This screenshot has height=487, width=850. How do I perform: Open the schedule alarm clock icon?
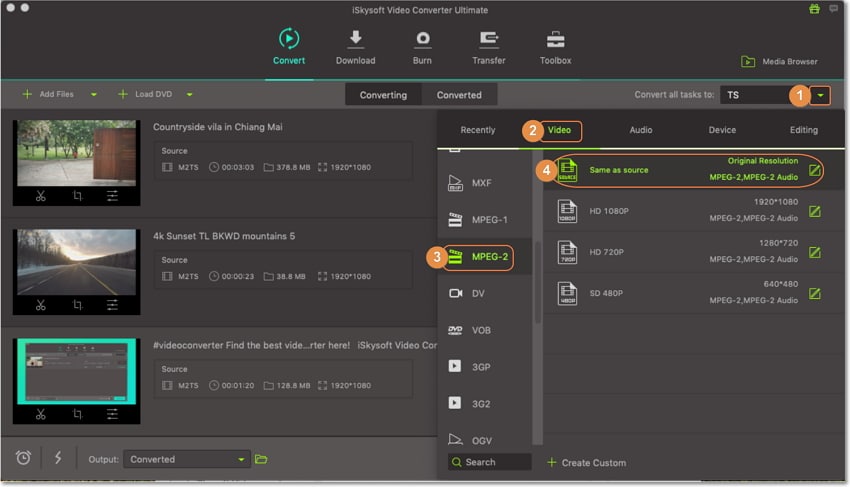click(x=23, y=458)
